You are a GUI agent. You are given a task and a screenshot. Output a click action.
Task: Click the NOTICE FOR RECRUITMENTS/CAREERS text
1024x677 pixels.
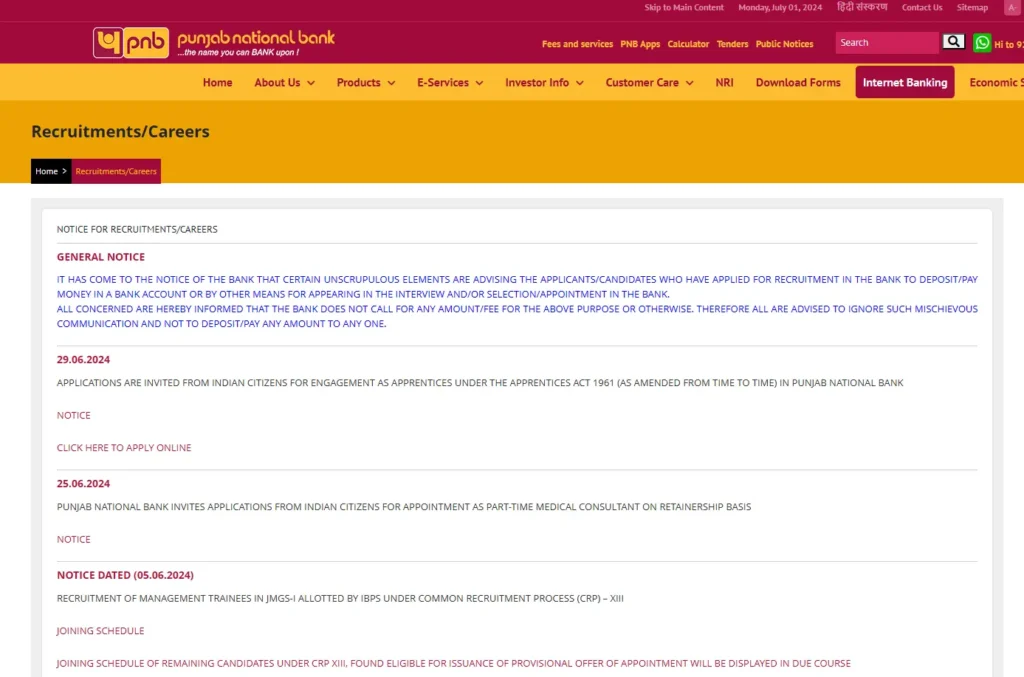click(x=136, y=229)
